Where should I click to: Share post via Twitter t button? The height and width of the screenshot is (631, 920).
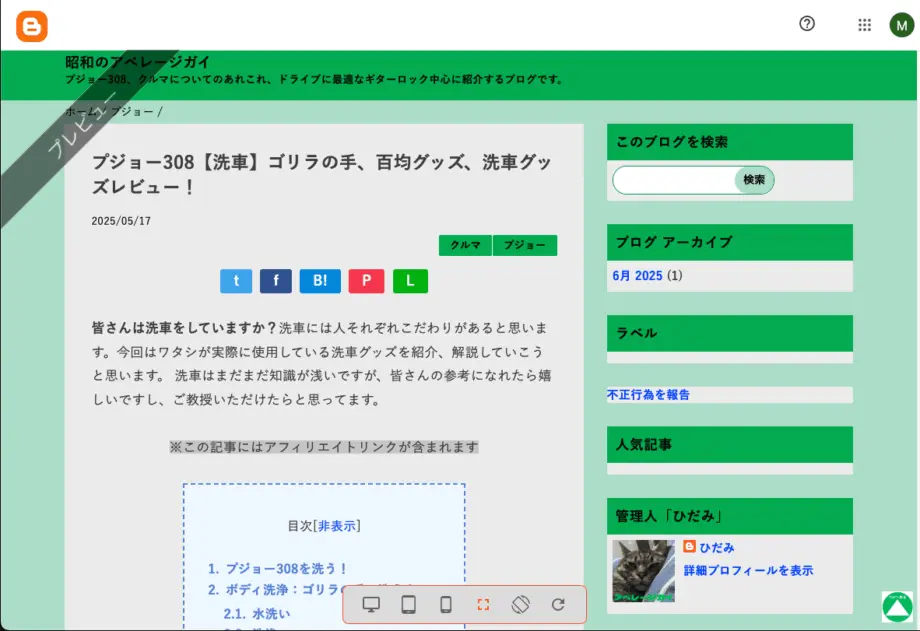(x=236, y=281)
